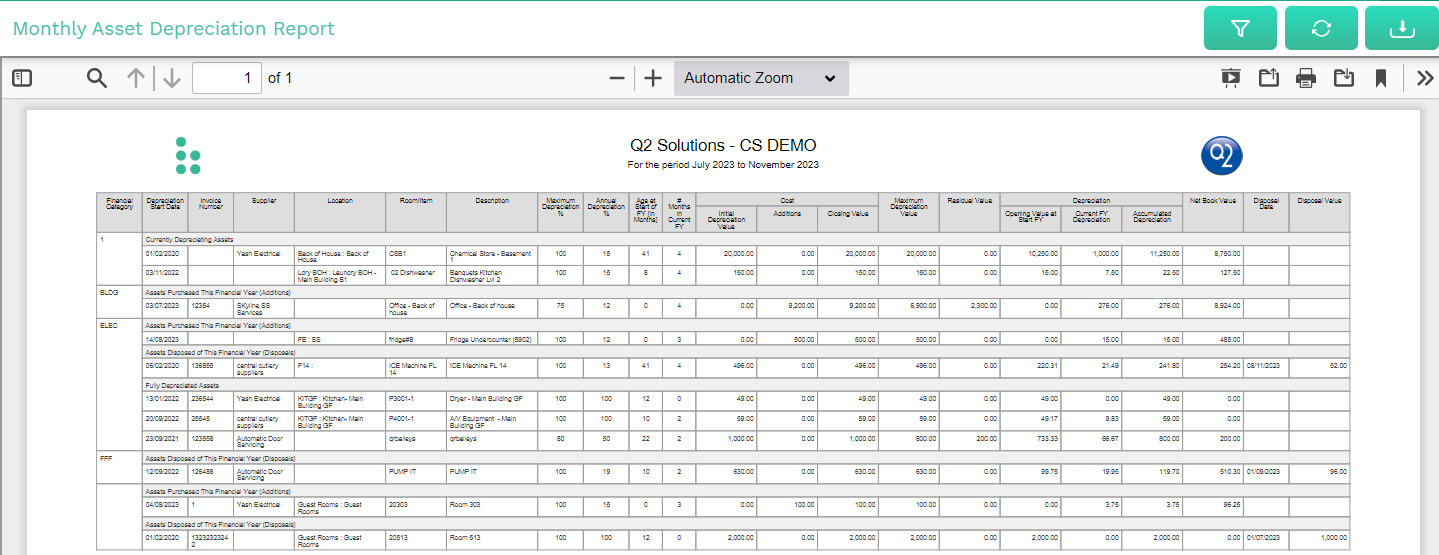Viewport: 1439px width, 555px height.
Task: Expand the PDF viewer tools menu
Action: coord(1425,78)
